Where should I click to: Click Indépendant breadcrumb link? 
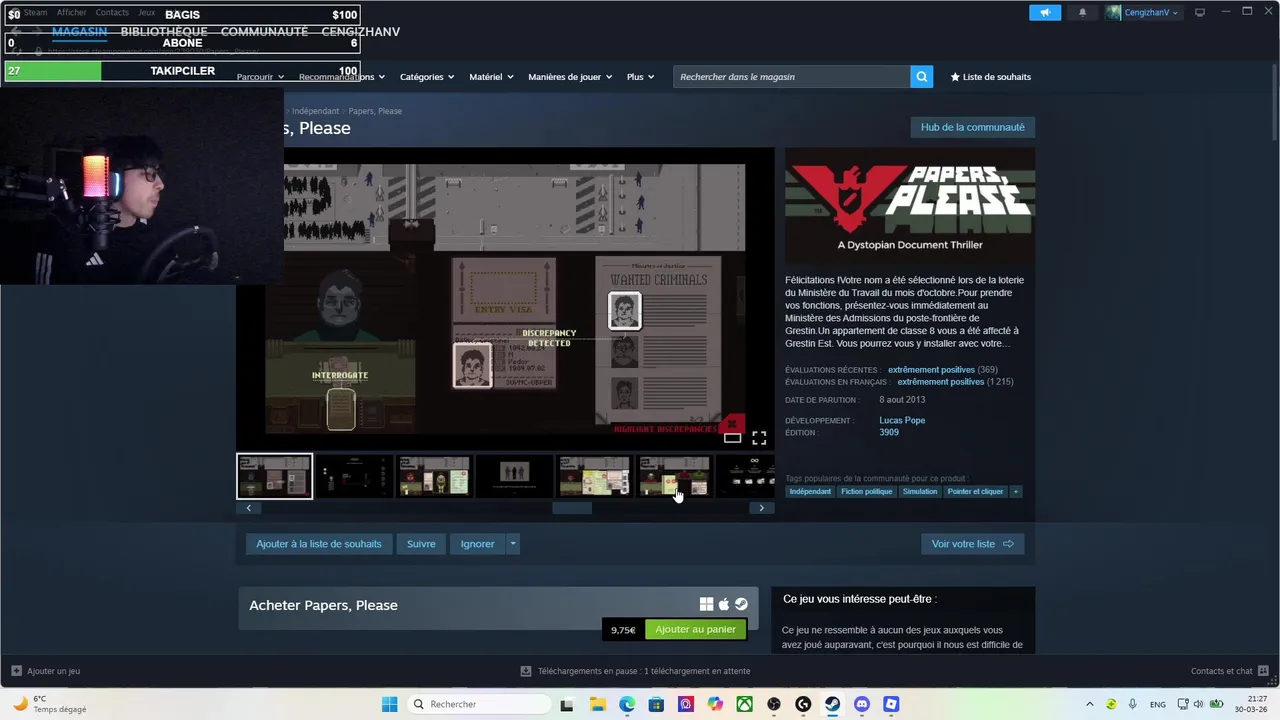coord(315,111)
